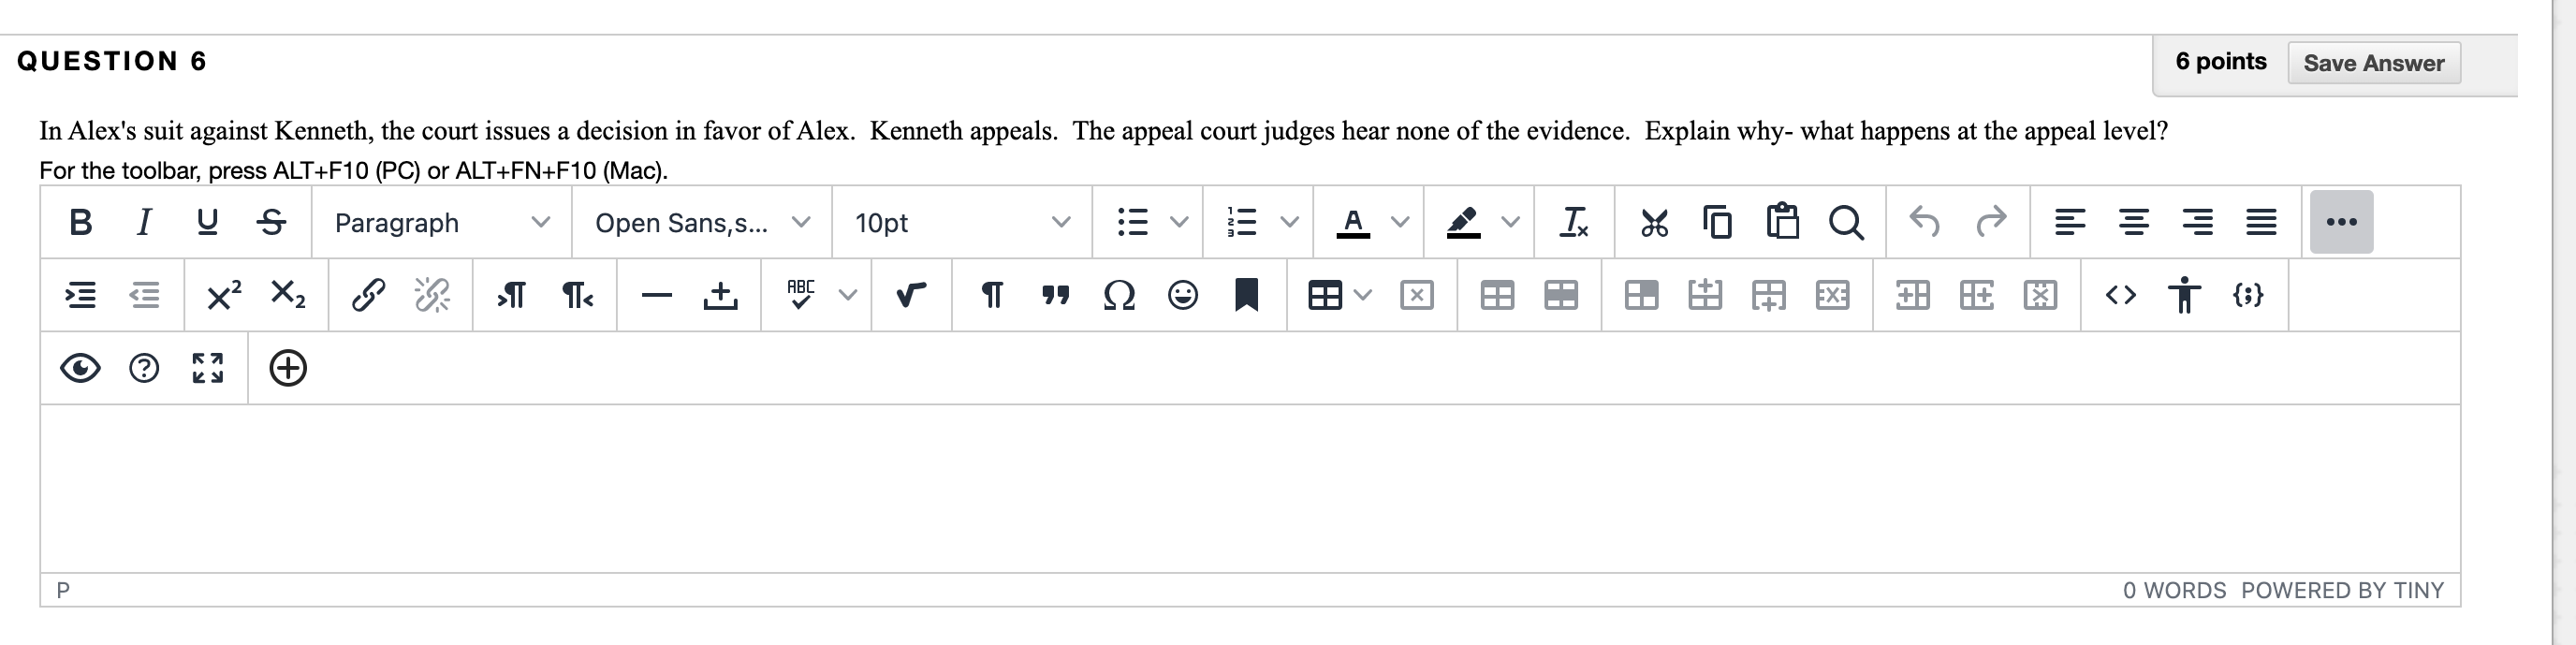This screenshot has height=645, width=2576.
Task: Apply superscript formatting
Action: (224, 295)
